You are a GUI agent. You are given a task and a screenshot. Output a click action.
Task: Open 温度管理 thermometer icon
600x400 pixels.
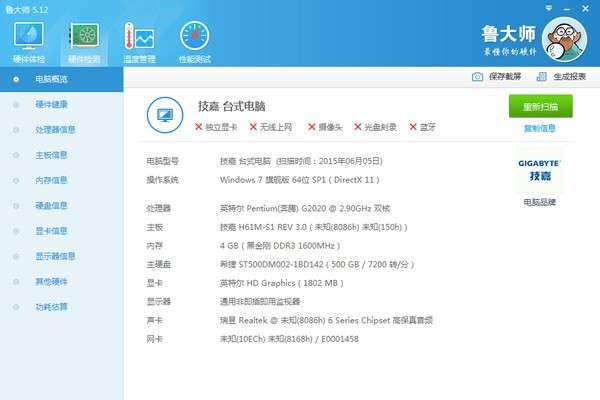pos(139,36)
